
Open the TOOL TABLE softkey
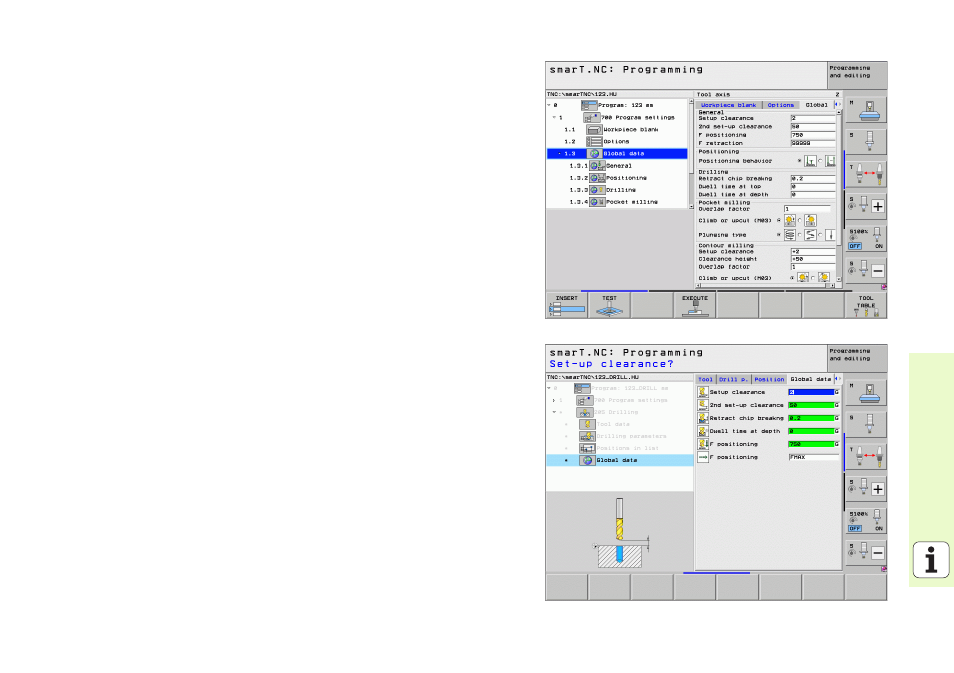[865, 305]
